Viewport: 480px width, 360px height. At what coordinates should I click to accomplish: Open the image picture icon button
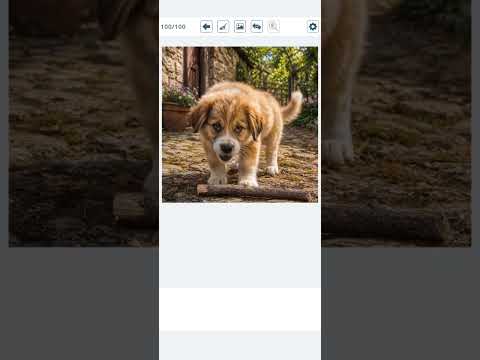click(x=240, y=27)
